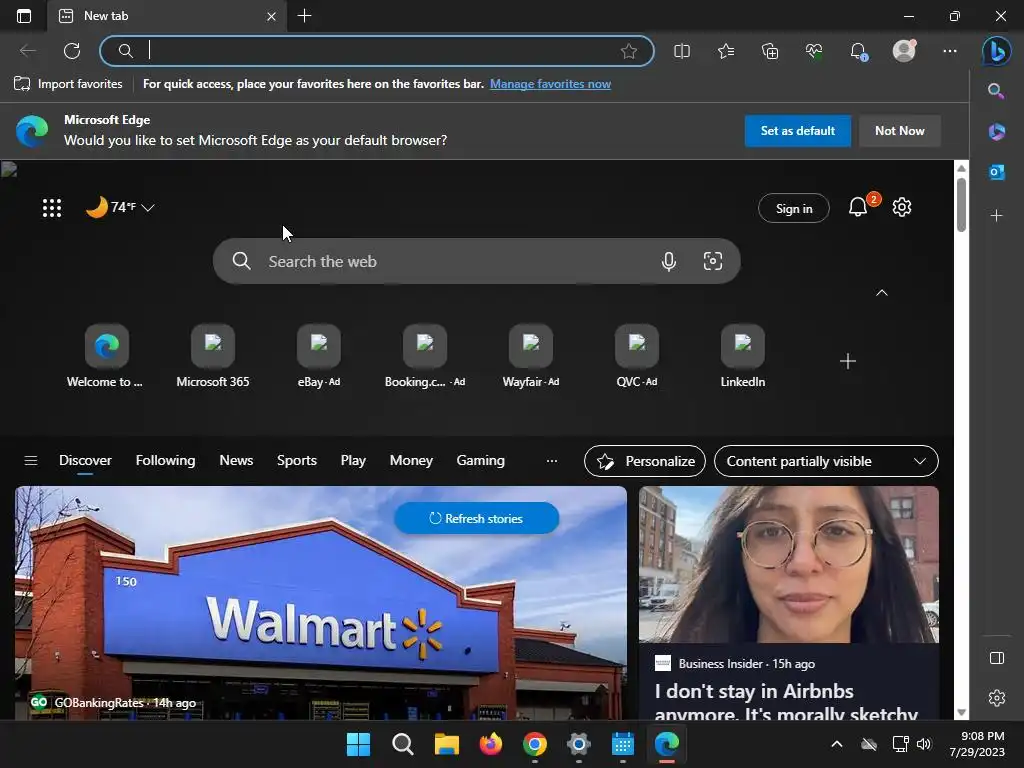
Task: Open Microsoft 365 sidebar icon
Action: tap(997, 131)
